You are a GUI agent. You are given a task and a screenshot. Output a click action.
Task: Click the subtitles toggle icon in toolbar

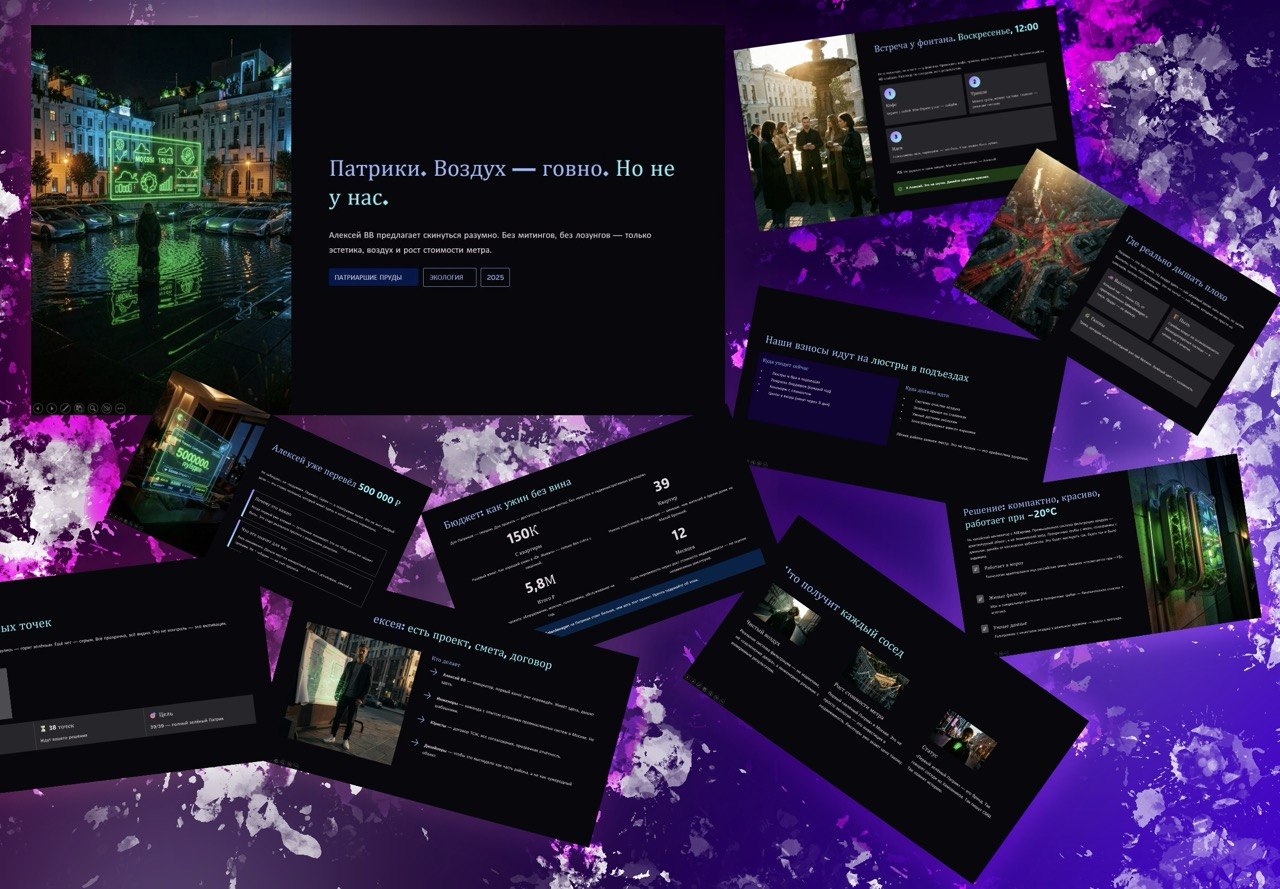click(107, 408)
